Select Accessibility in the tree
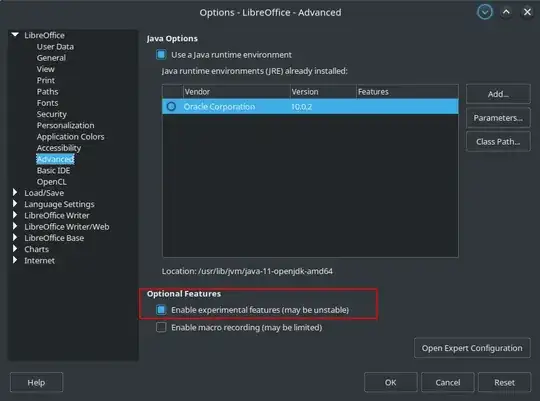Viewport: 540px width, 401px height. point(59,148)
